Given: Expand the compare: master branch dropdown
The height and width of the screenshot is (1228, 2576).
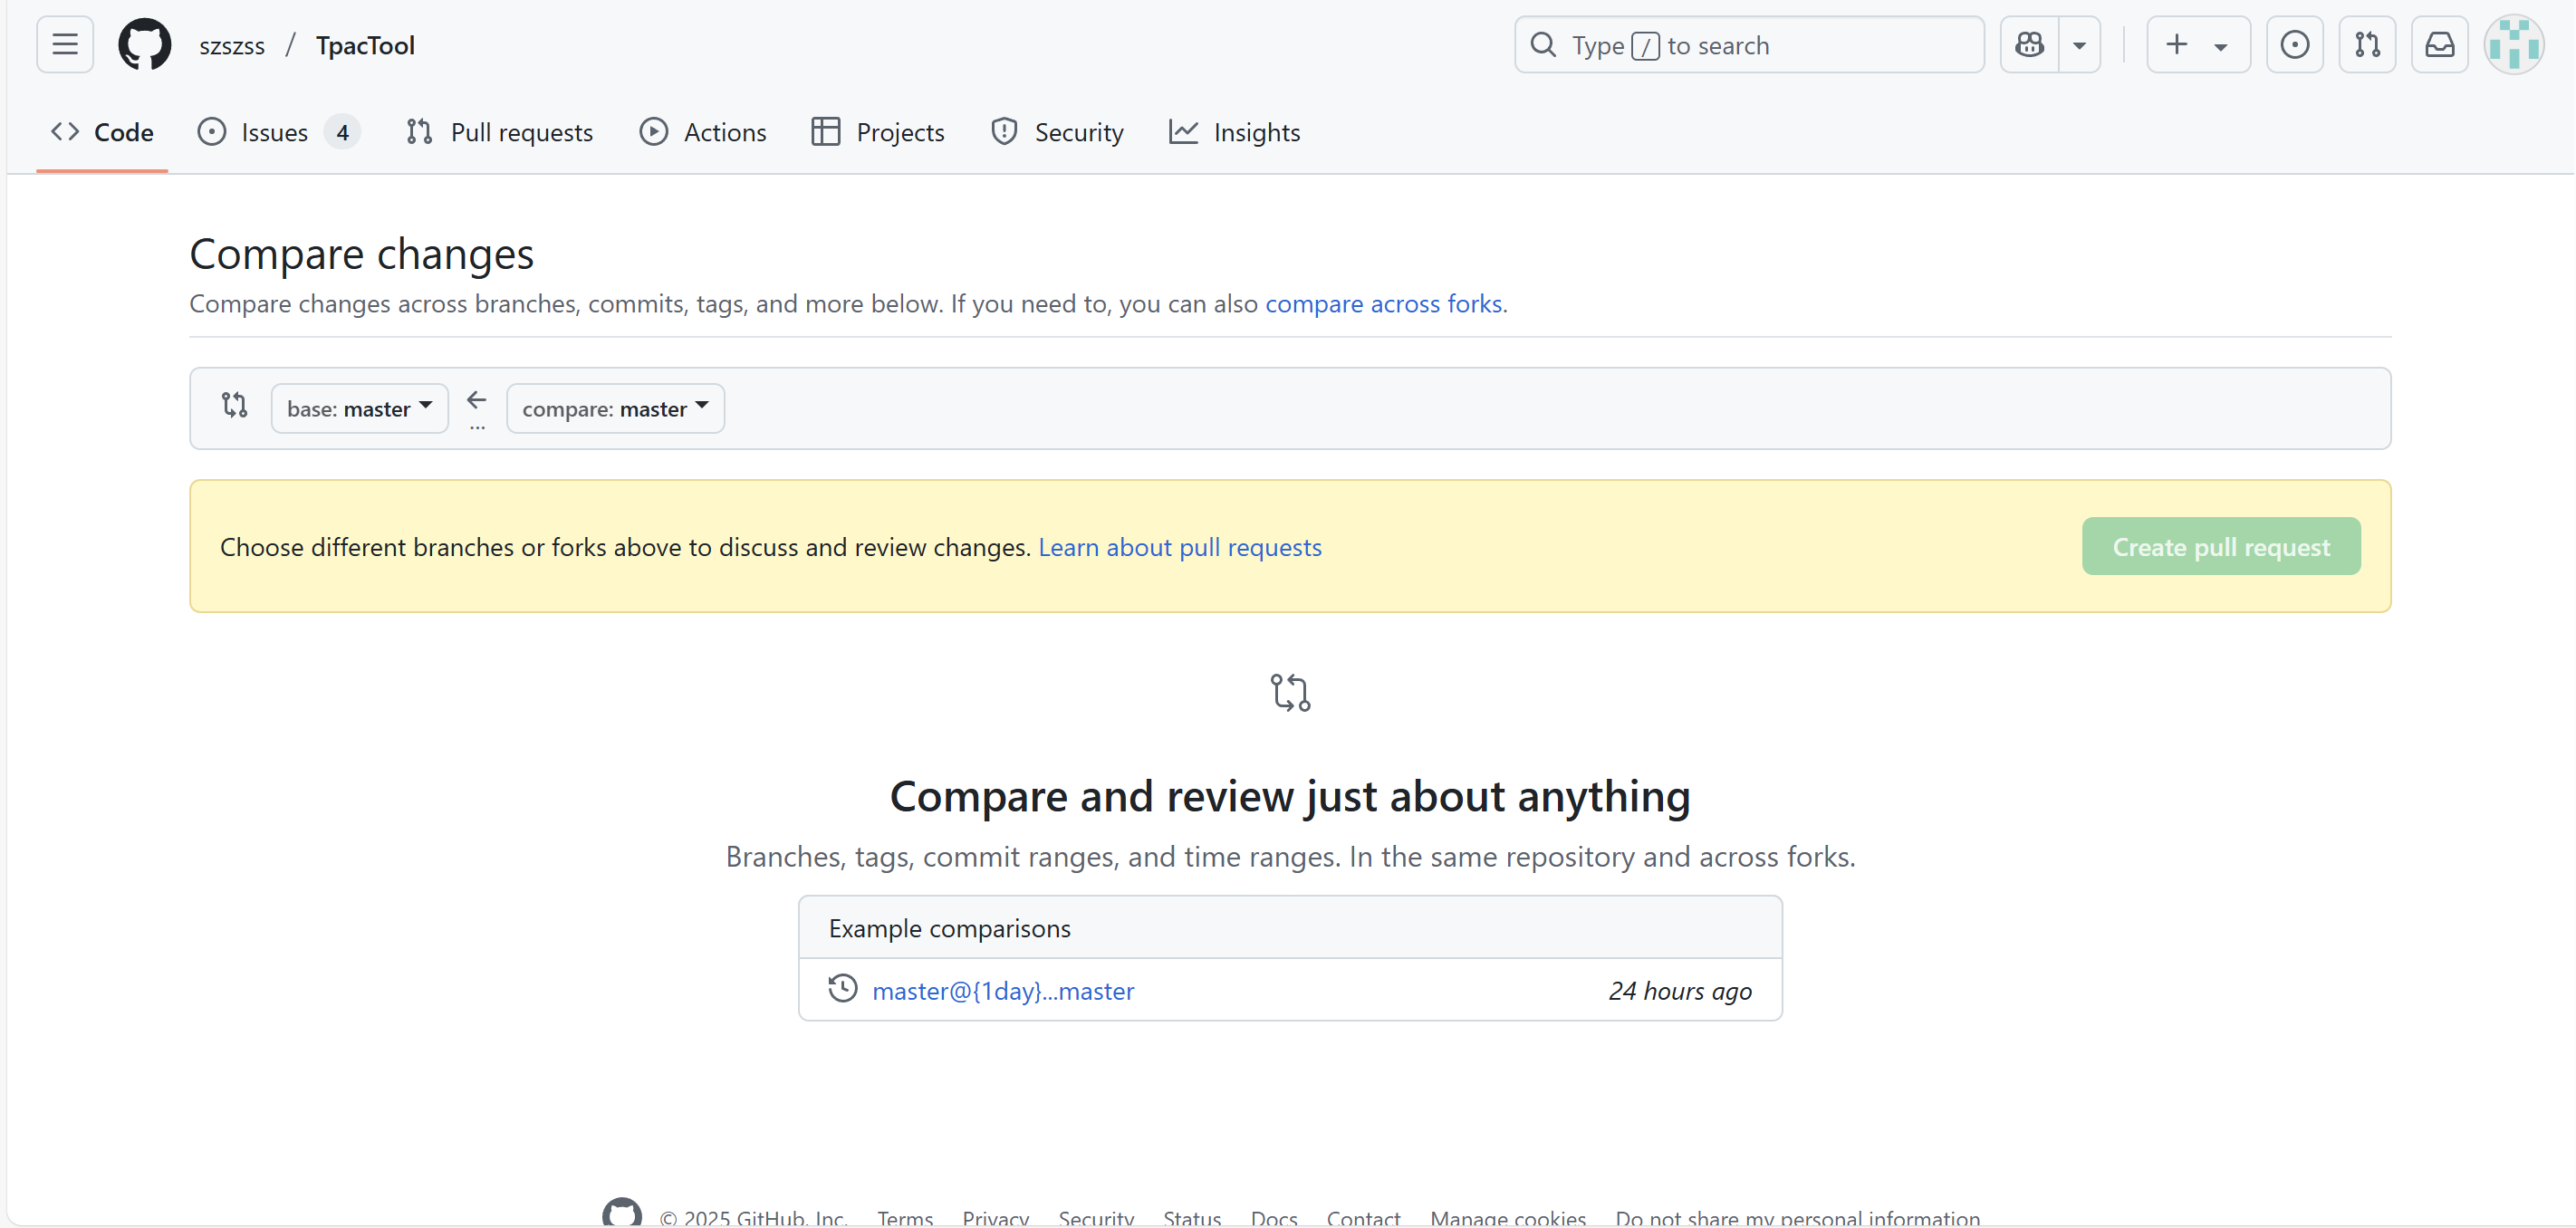Looking at the screenshot, I should pyautogui.click(x=615, y=409).
